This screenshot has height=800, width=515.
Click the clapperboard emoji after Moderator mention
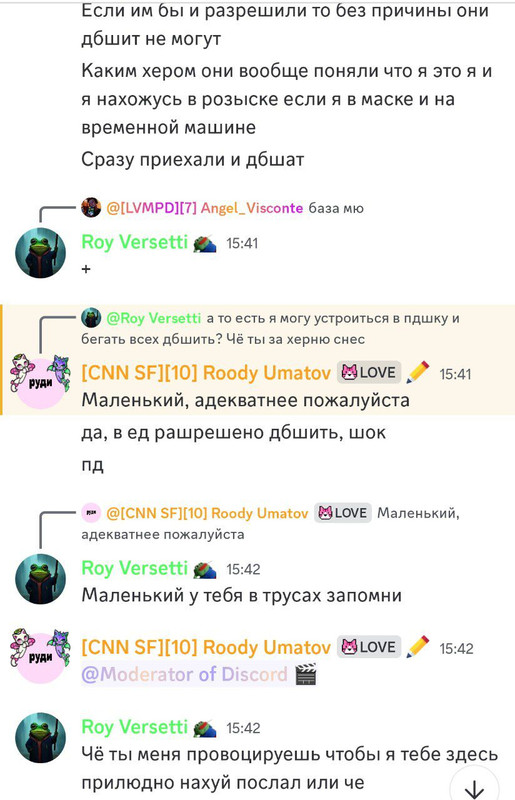[306, 674]
